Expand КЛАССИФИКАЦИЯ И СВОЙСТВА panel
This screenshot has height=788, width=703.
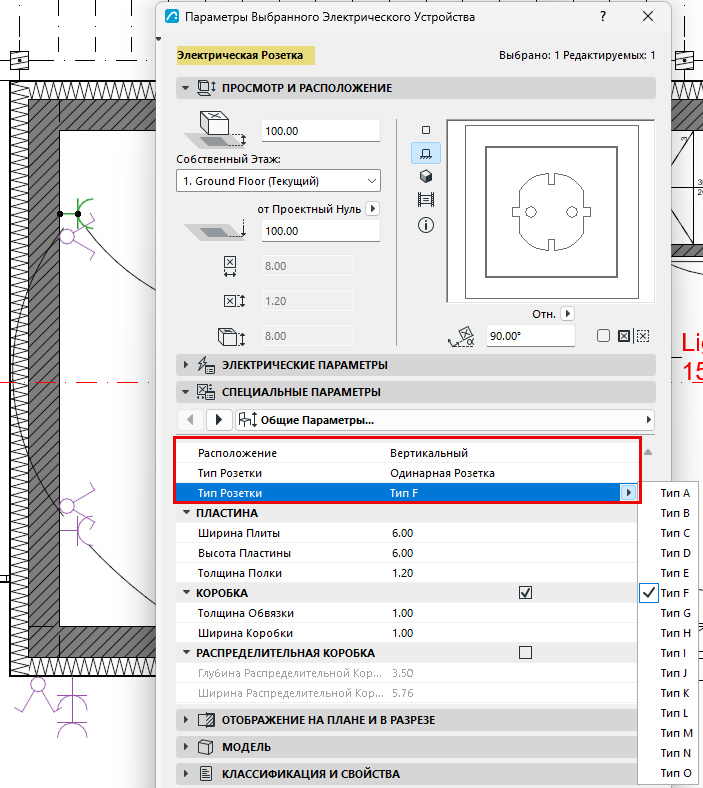pos(185,774)
